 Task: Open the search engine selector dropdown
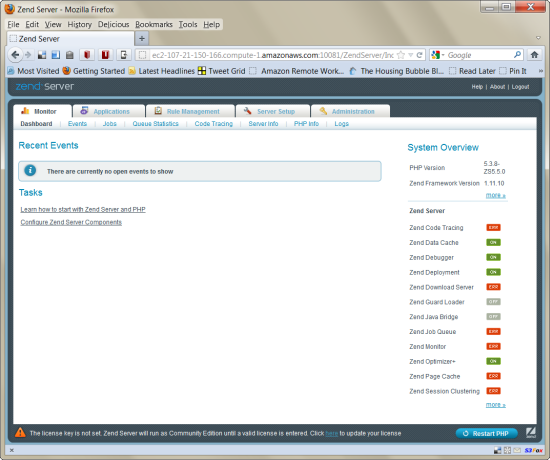443,55
